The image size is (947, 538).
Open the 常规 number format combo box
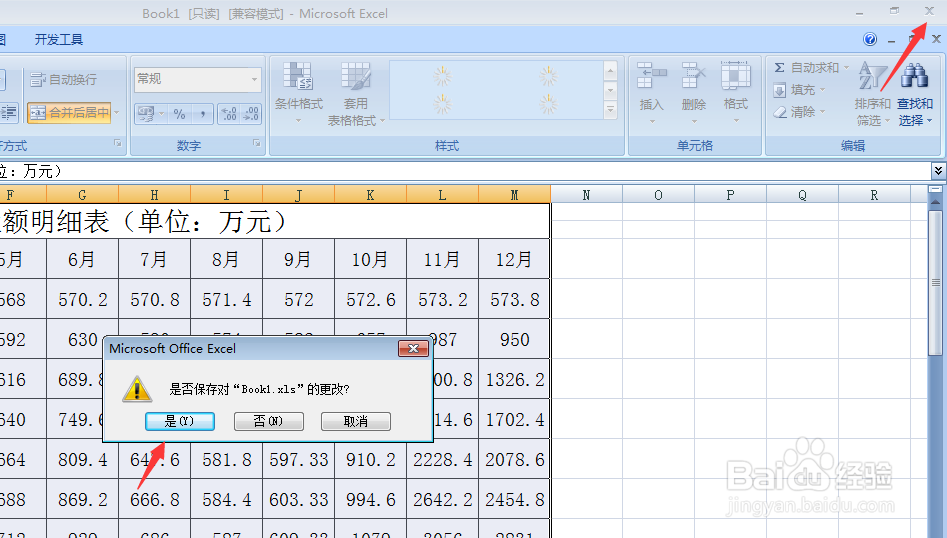tap(197, 79)
